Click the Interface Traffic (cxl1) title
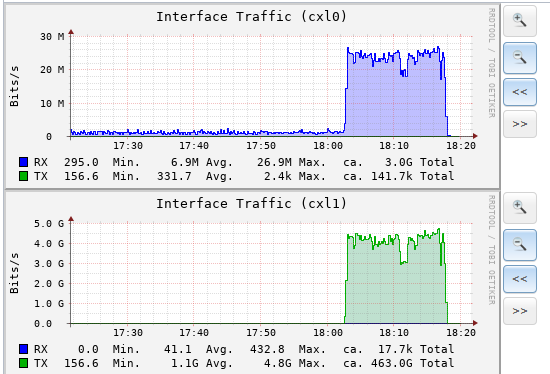 click(x=251, y=203)
